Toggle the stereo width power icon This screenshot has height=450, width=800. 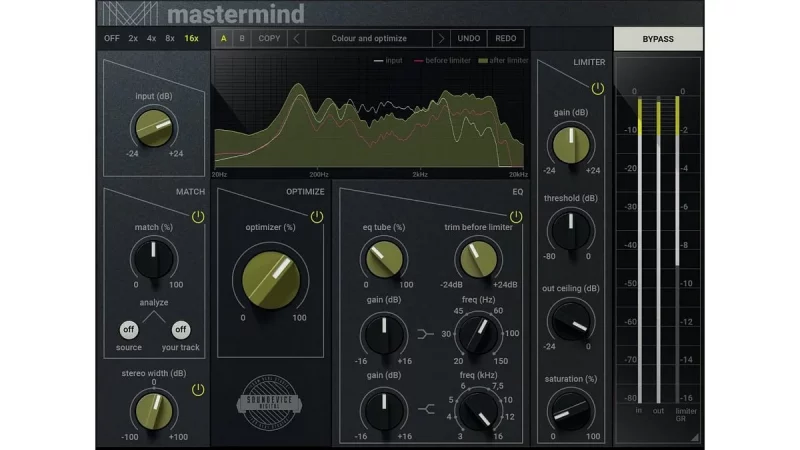coord(197,390)
